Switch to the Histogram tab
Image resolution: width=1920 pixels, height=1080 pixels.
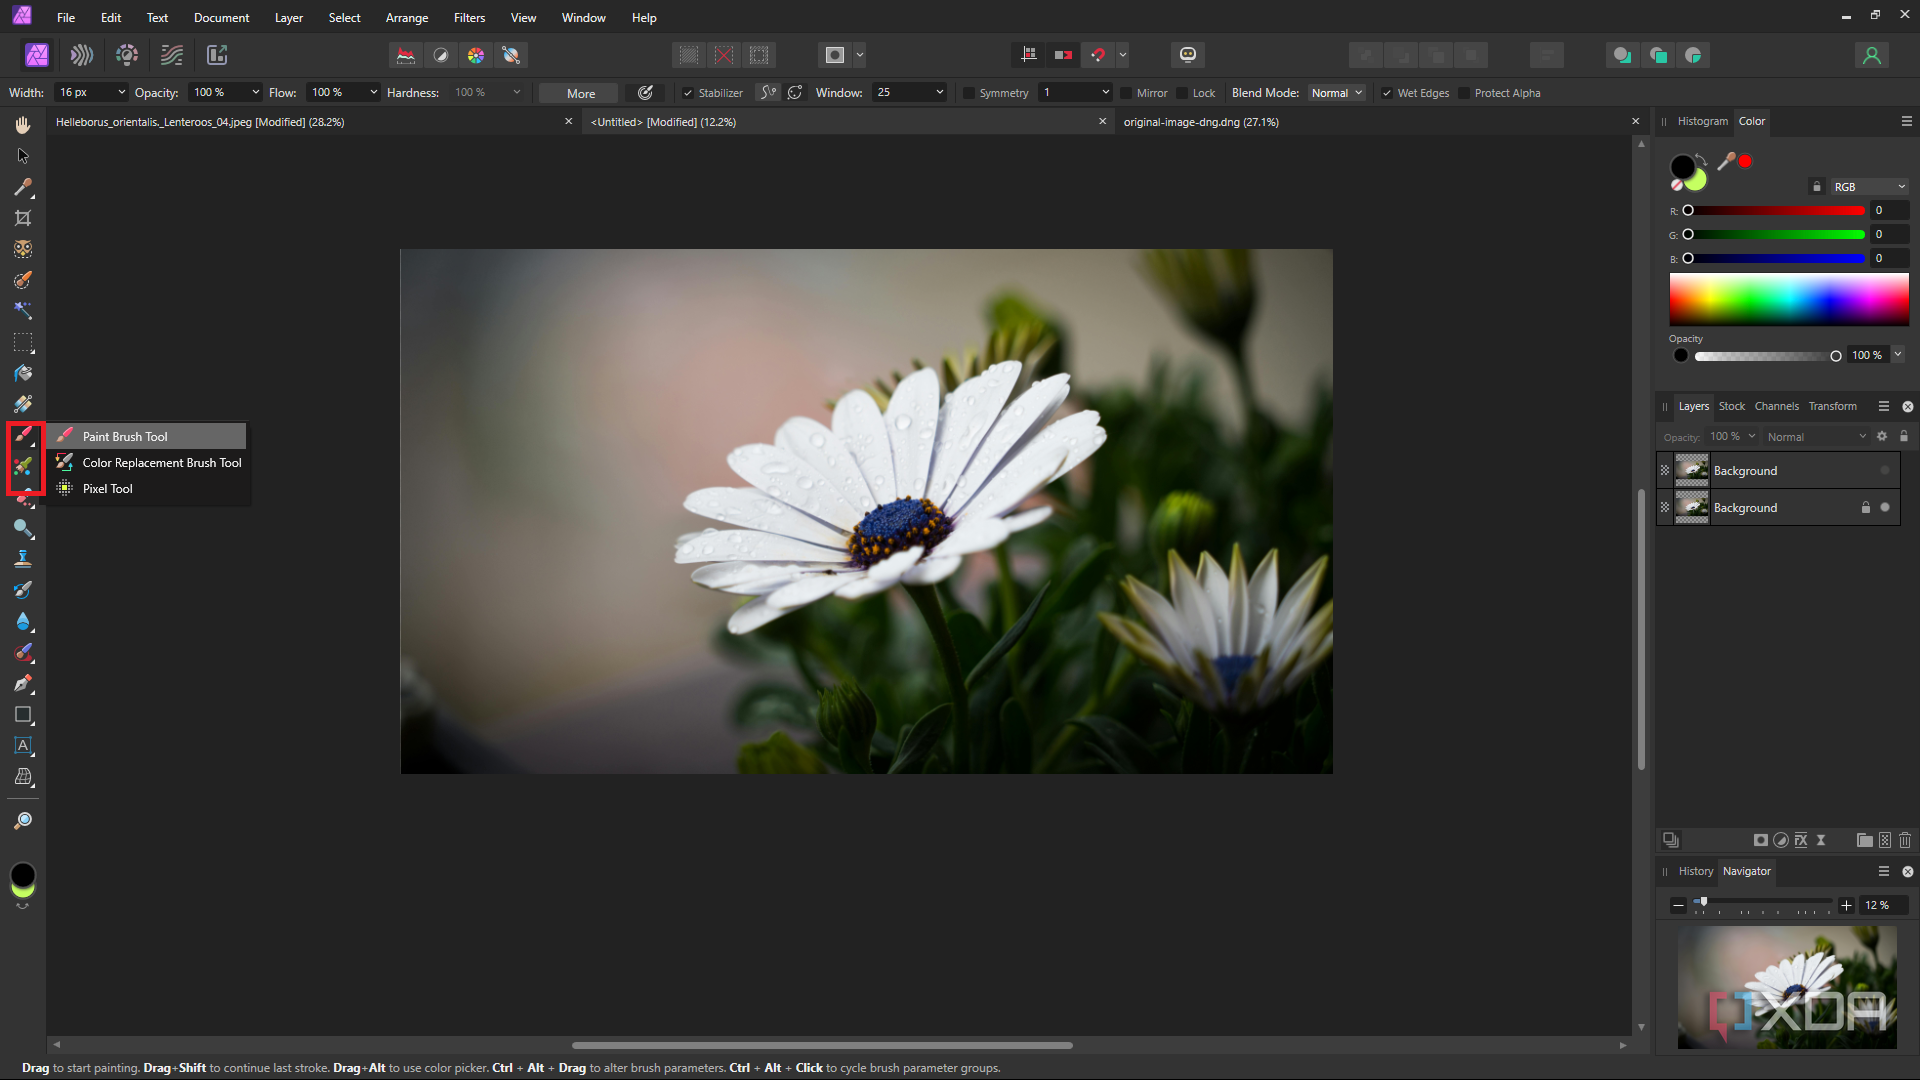tap(1702, 121)
